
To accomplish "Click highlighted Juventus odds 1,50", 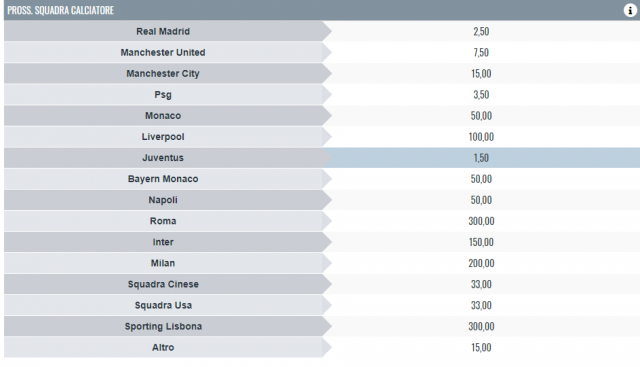I will [481, 158].
